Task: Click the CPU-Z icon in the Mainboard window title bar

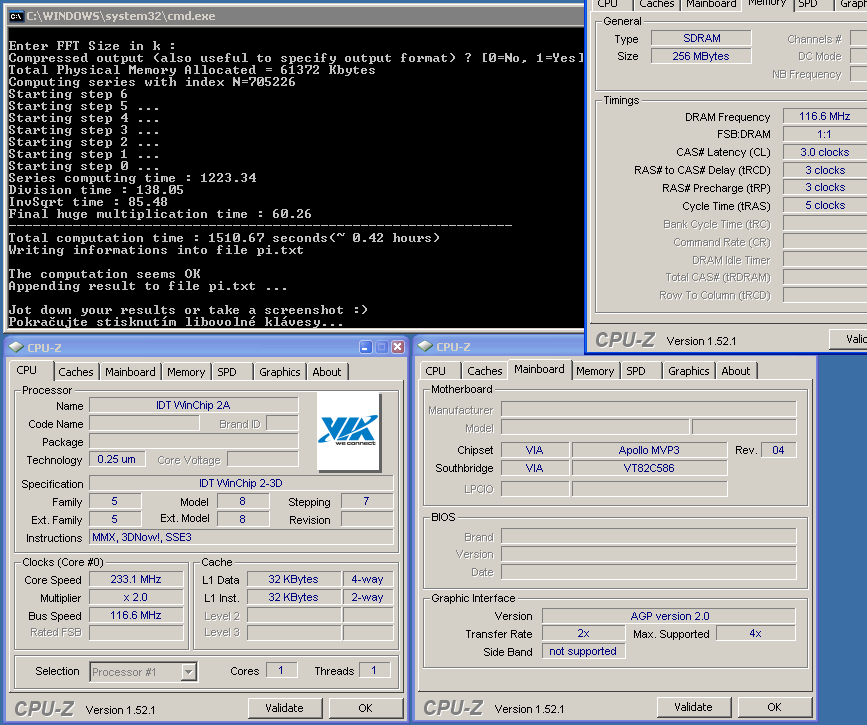Action: click(x=424, y=347)
